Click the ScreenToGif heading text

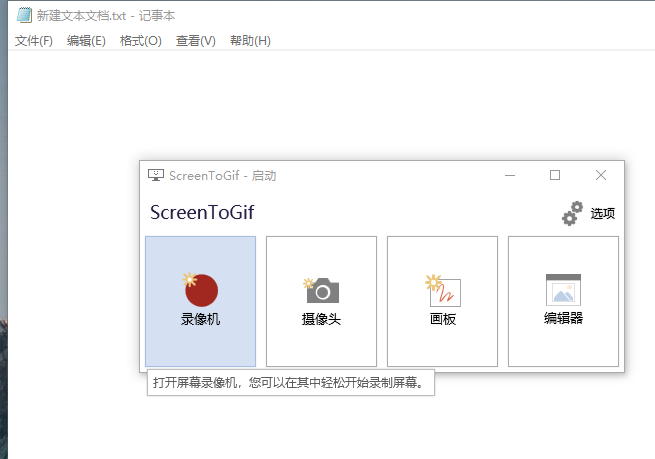pyautogui.click(x=202, y=213)
